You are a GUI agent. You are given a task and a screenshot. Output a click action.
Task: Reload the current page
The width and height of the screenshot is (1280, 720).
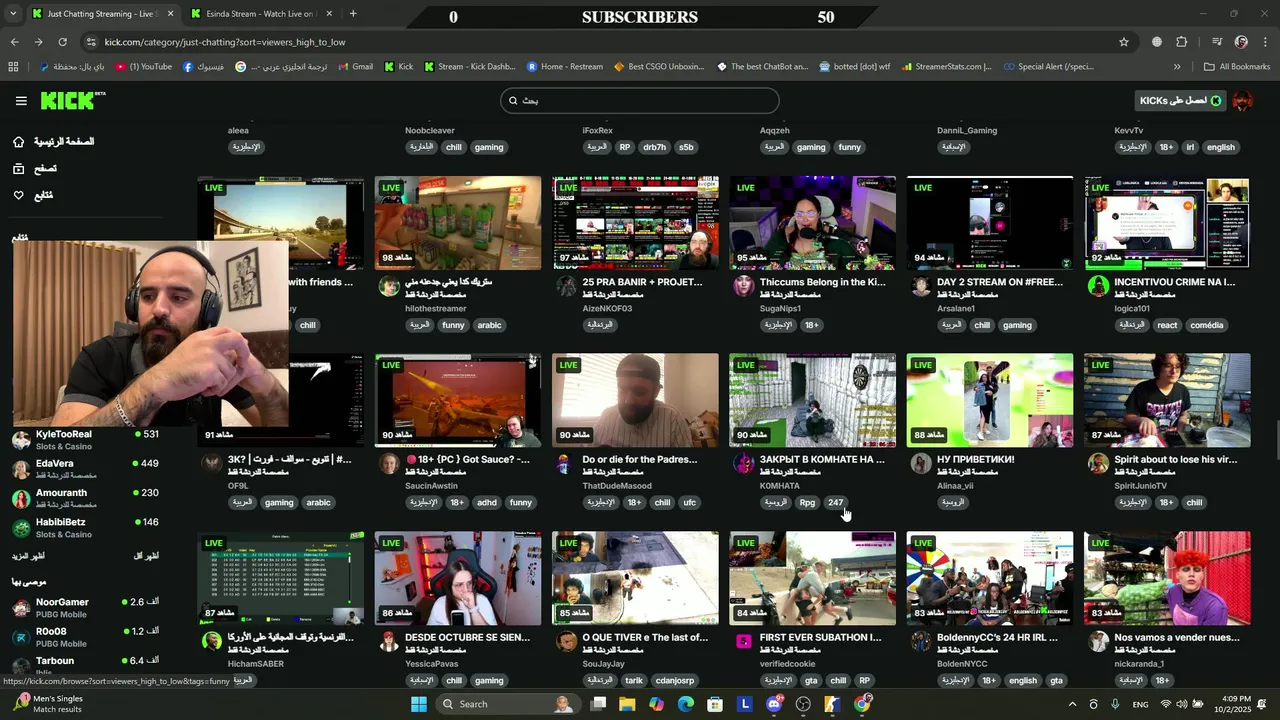tap(62, 42)
